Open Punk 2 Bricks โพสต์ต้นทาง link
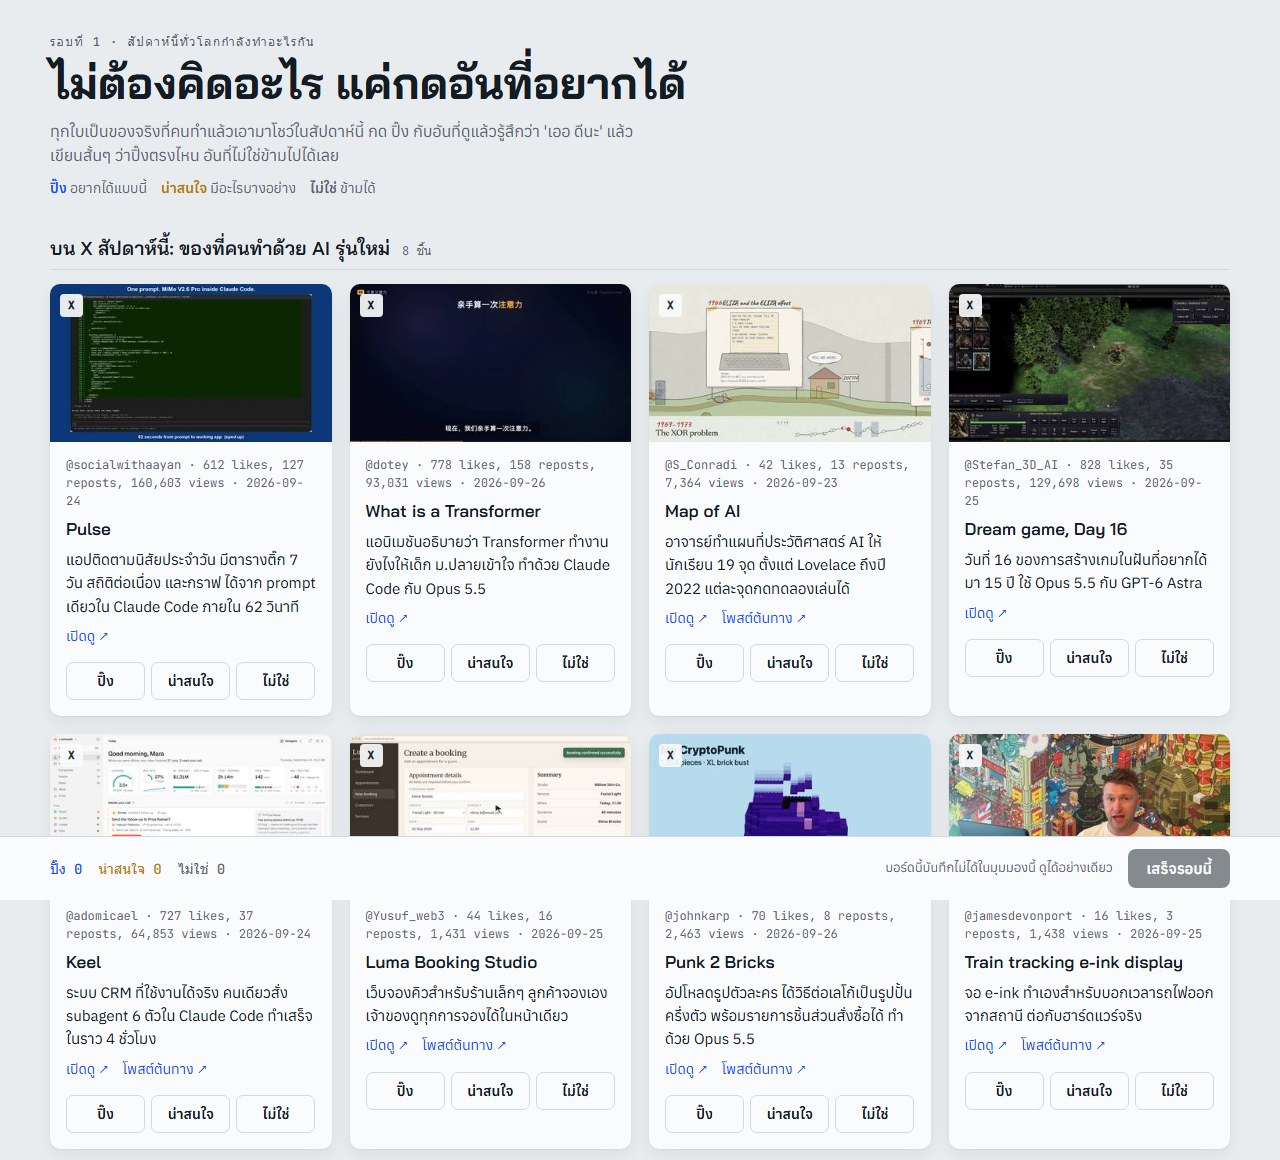1280x1160 pixels. pyautogui.click(x=764, y=1069)
